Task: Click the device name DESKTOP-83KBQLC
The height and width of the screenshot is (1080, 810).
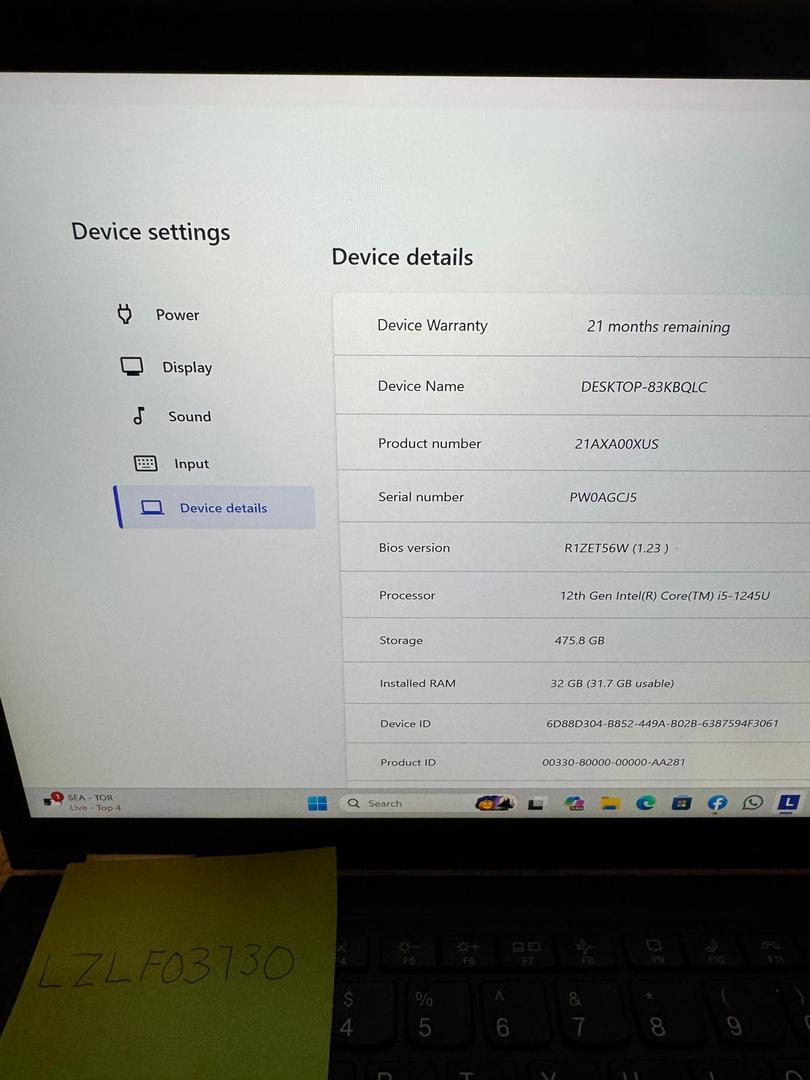Action: pos(644,387)
